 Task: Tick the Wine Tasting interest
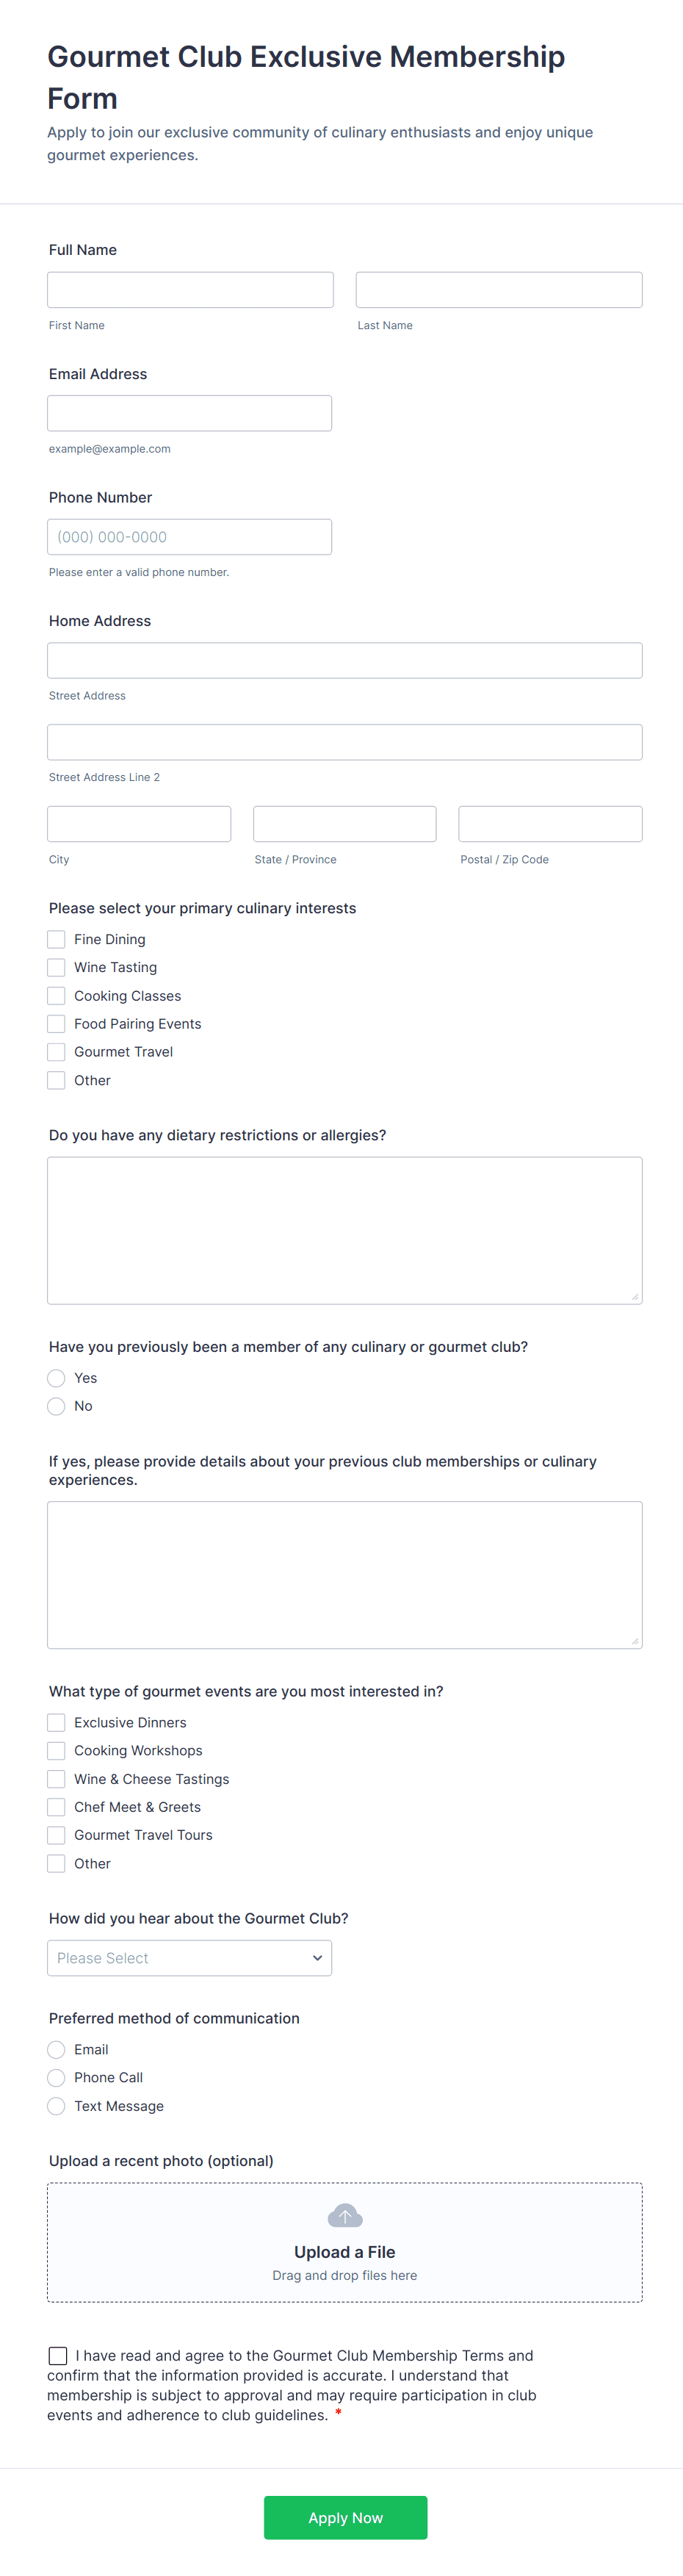click(57, 967)
